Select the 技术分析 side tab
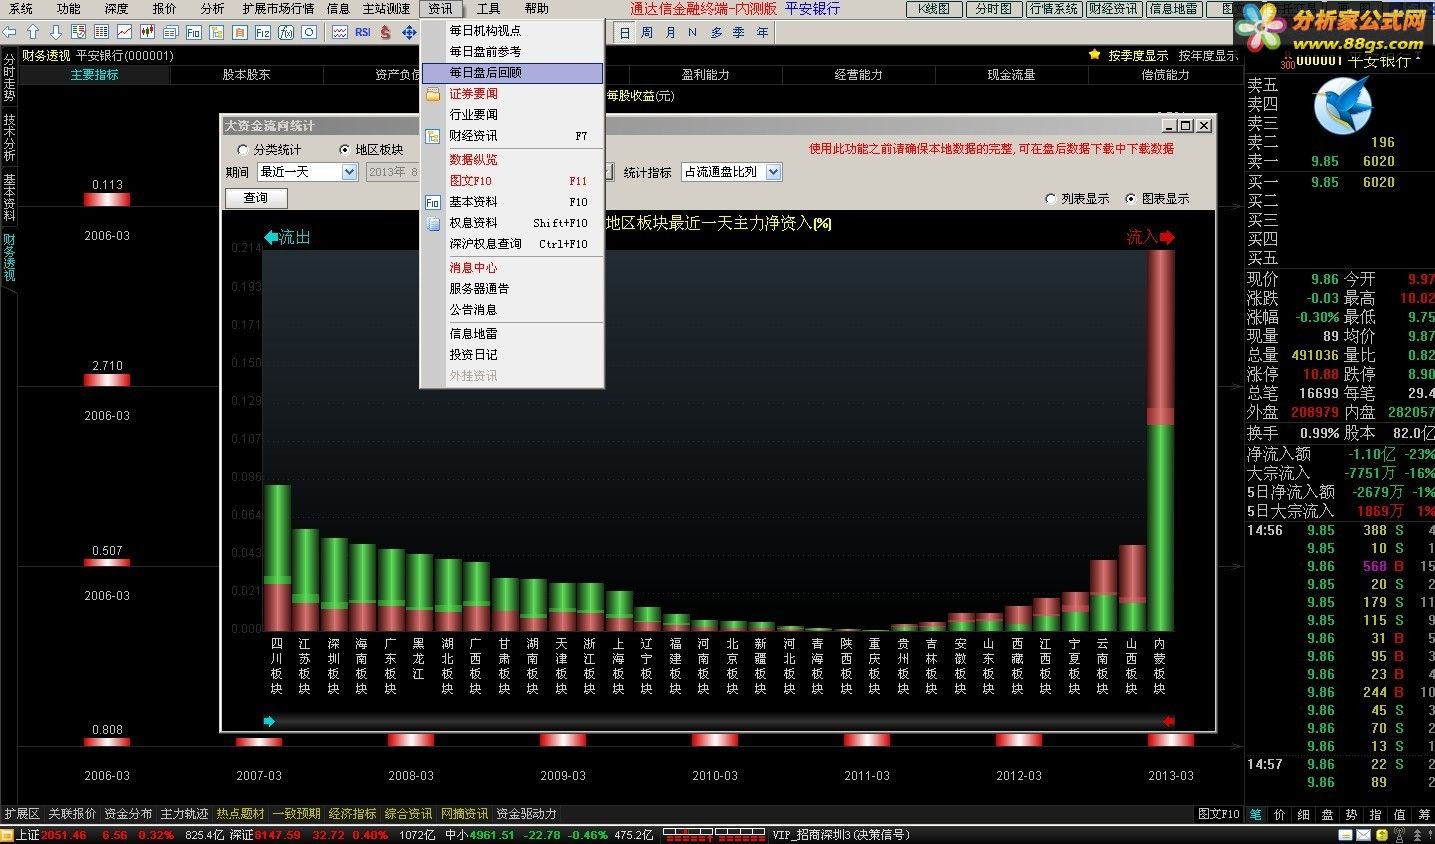This screenshot has width=1435, height=844. click(9, 136)
